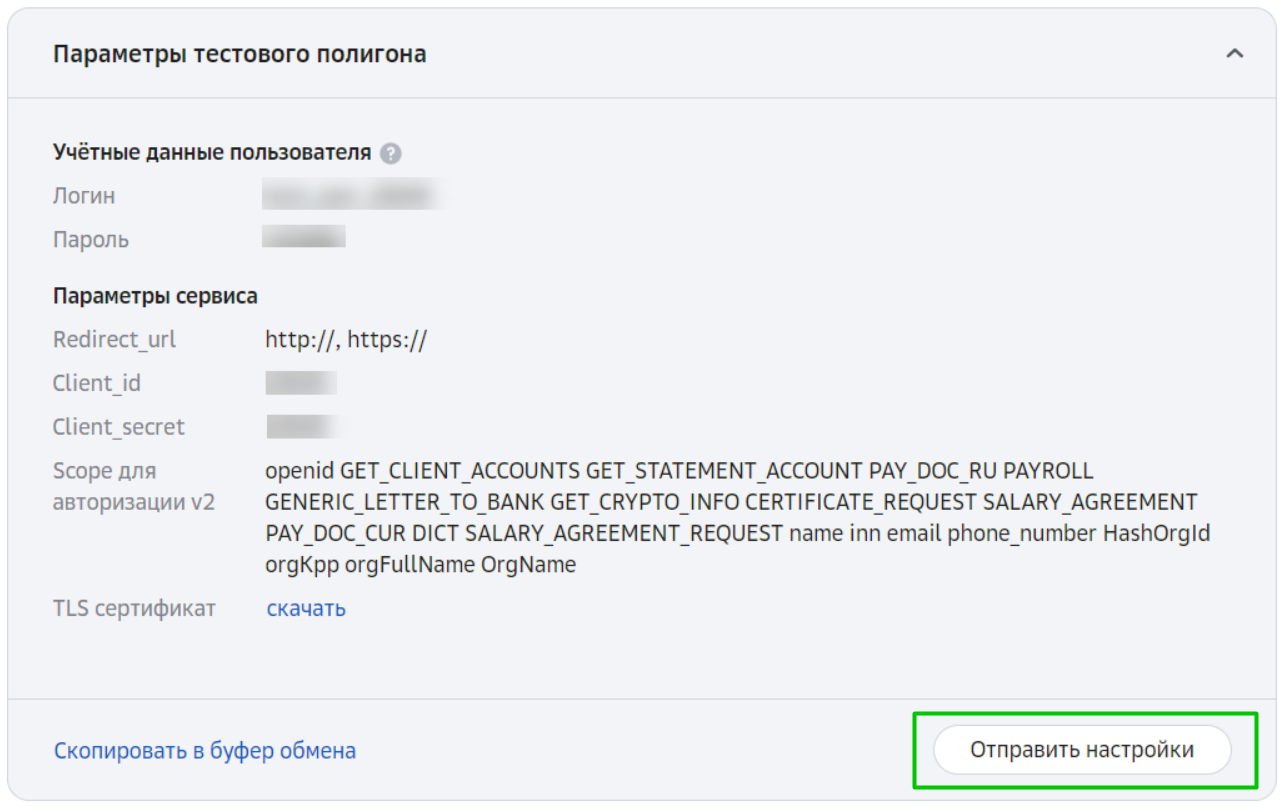Open the help icon beside Учётные данные пользователя
The width and height of the screenshot is (1282, 809).
(x=391, y=153)
